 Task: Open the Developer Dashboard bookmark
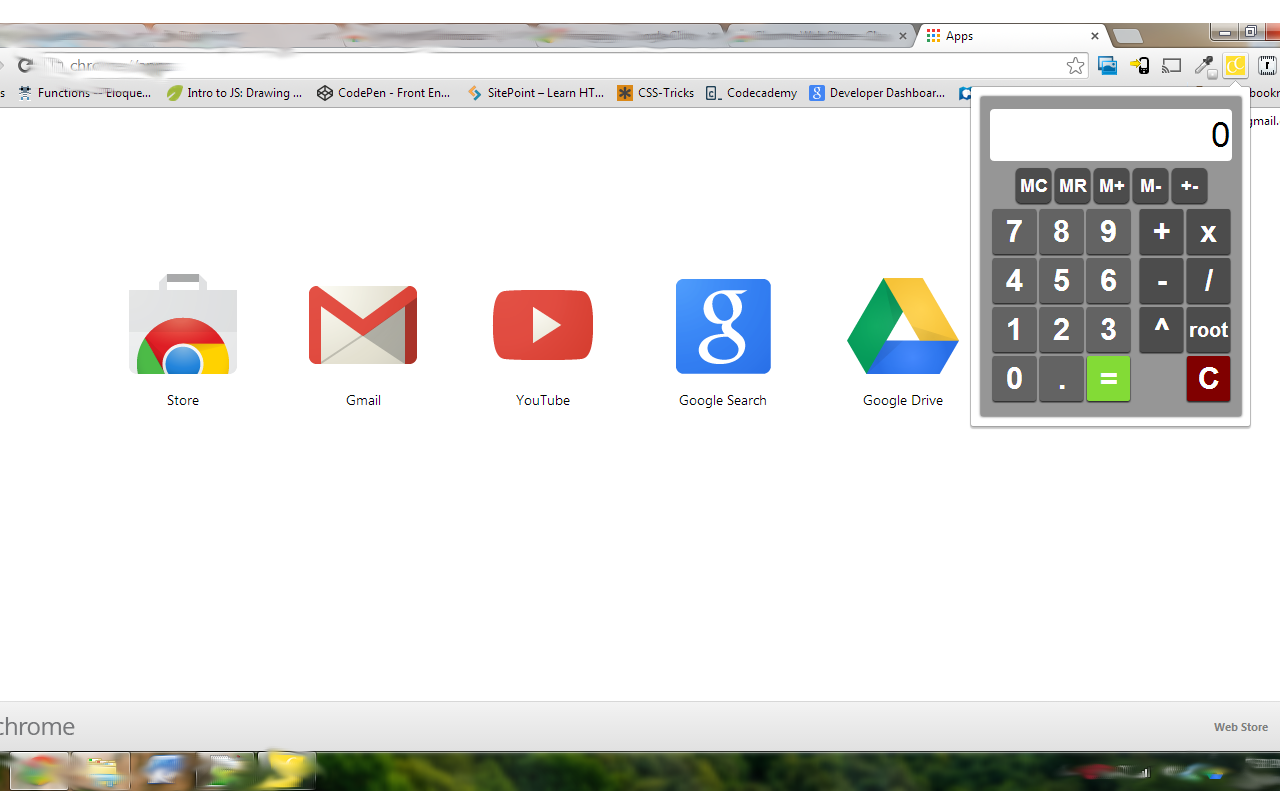tap(878, 93)
